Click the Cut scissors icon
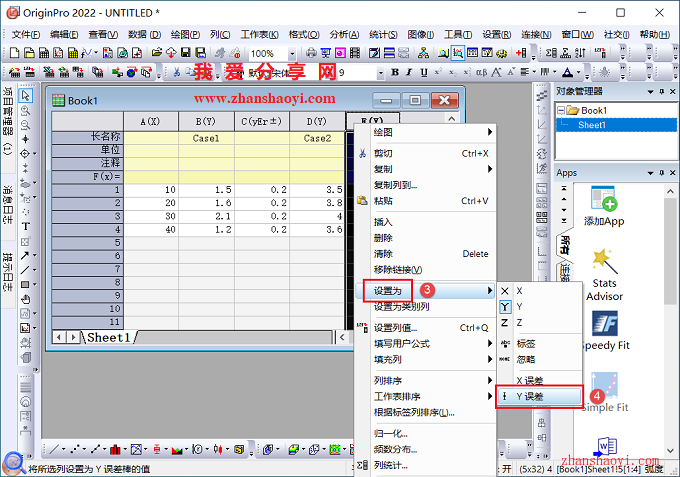 tap(177, 72)
